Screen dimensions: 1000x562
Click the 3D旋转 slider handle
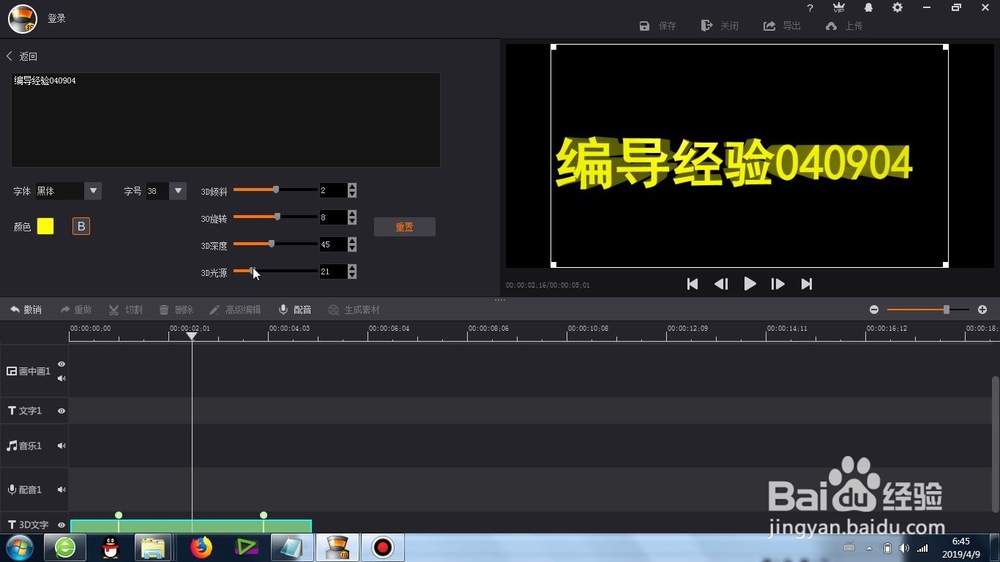coord(277,217)
